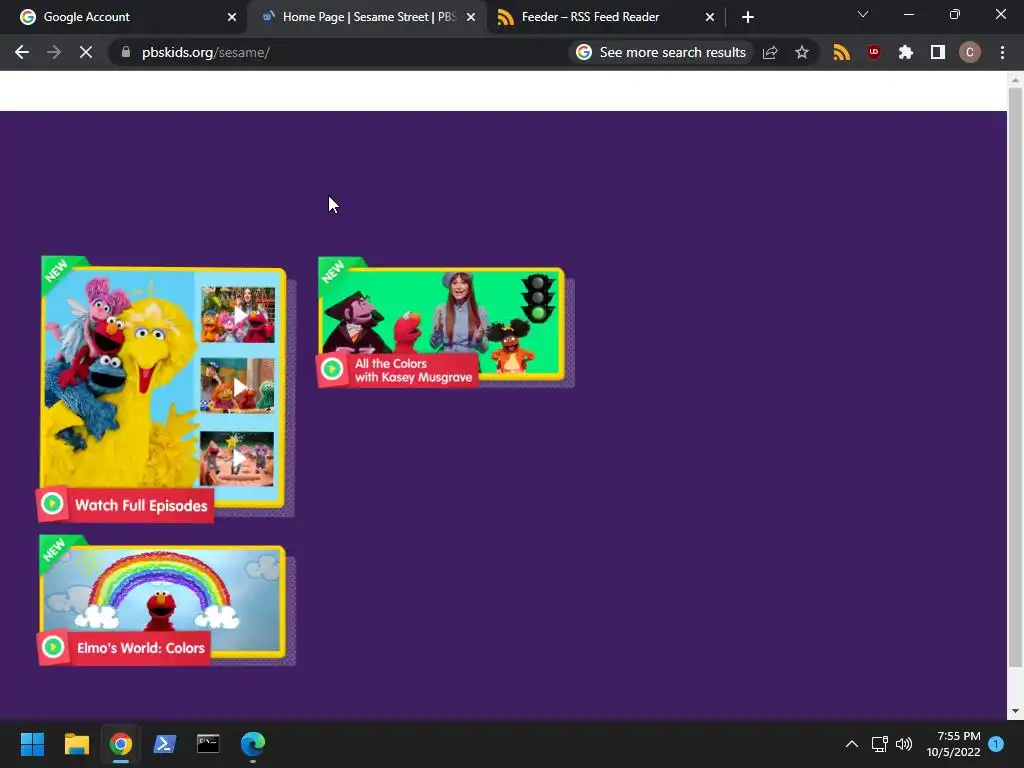Open Elmo's World: Colors label
Image resolution: width=1024 pixels, height=768 pixels.
tap(141, 648)
